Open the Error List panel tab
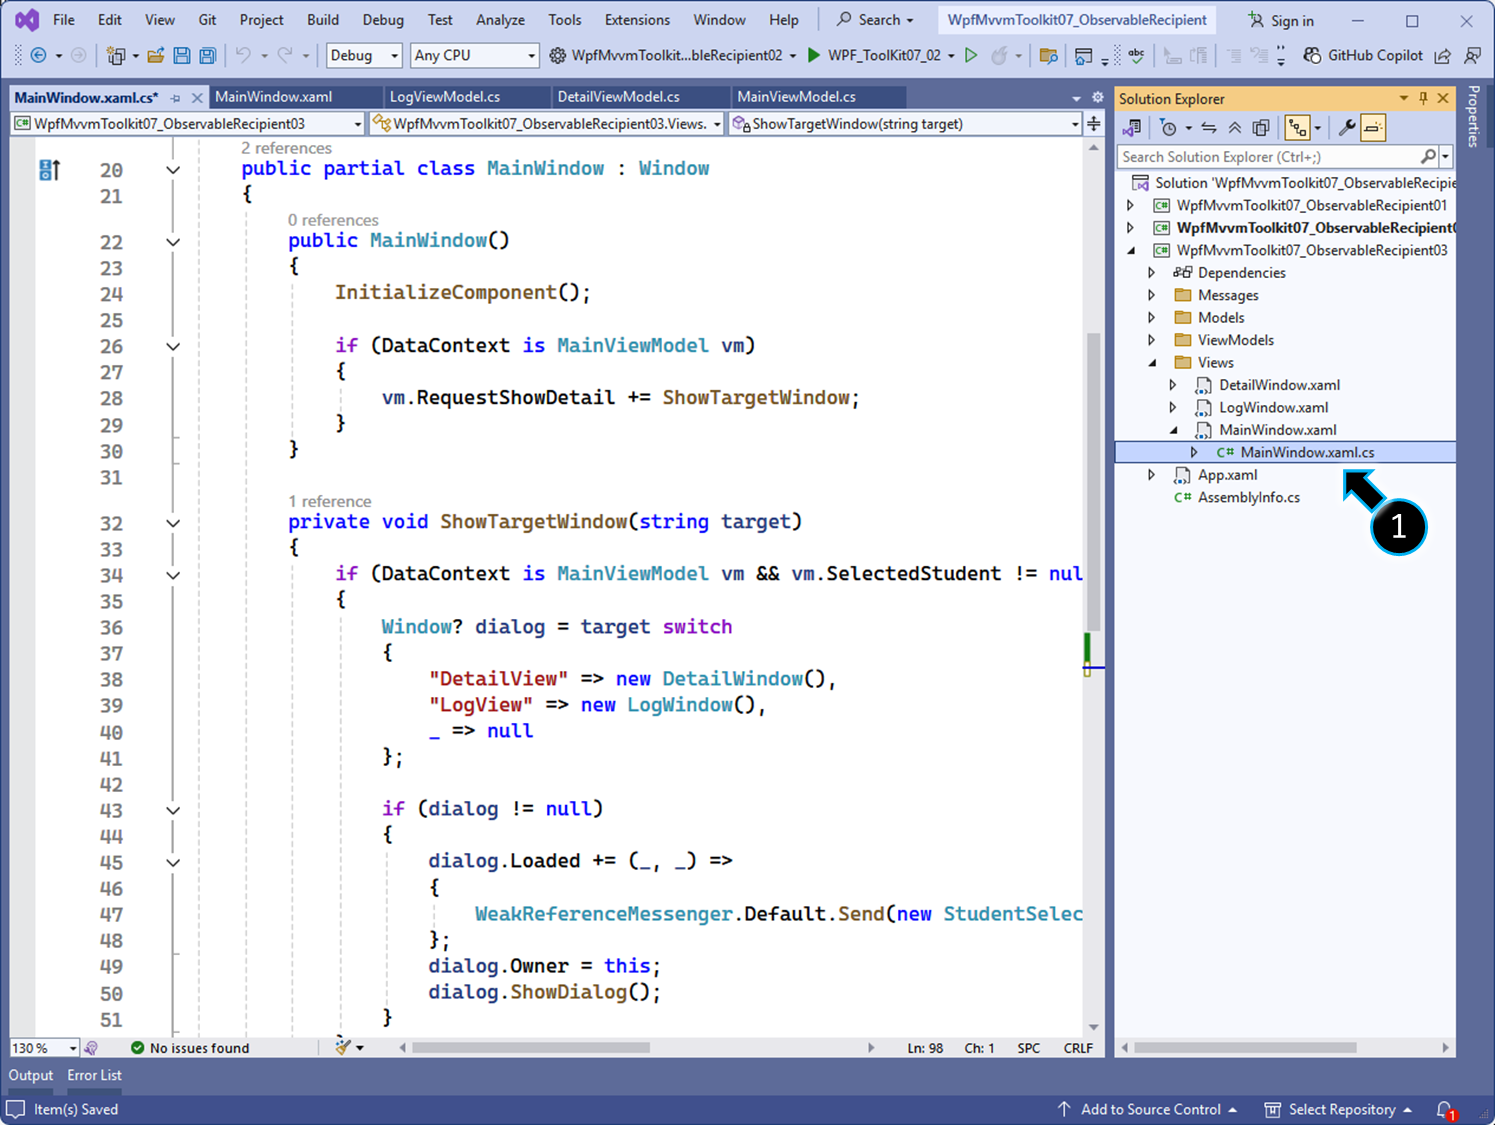This screenshot has width=1495, height=1125. pyautogui.click(x=95, y=1075)
